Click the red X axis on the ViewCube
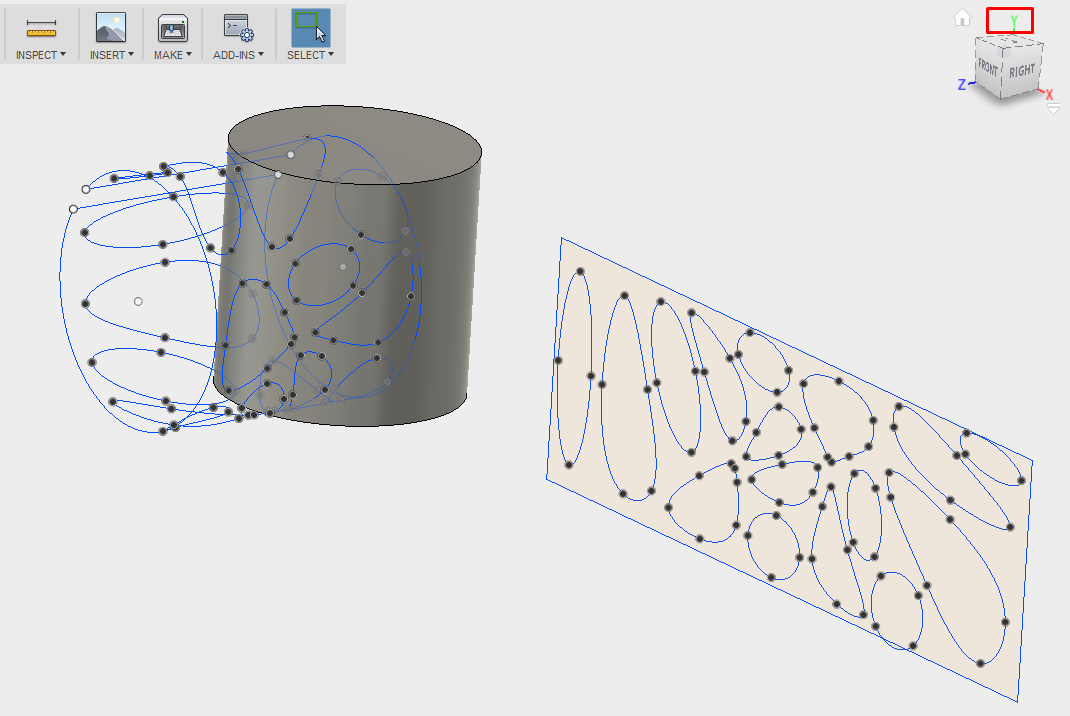1070x716 pixels. pyautogui.click(x=1049, y=93)
